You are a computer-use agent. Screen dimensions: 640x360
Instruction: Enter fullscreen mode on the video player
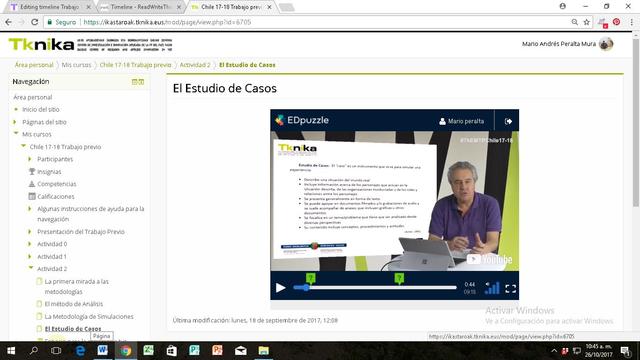pyautogui.click(x=511, y=289)
